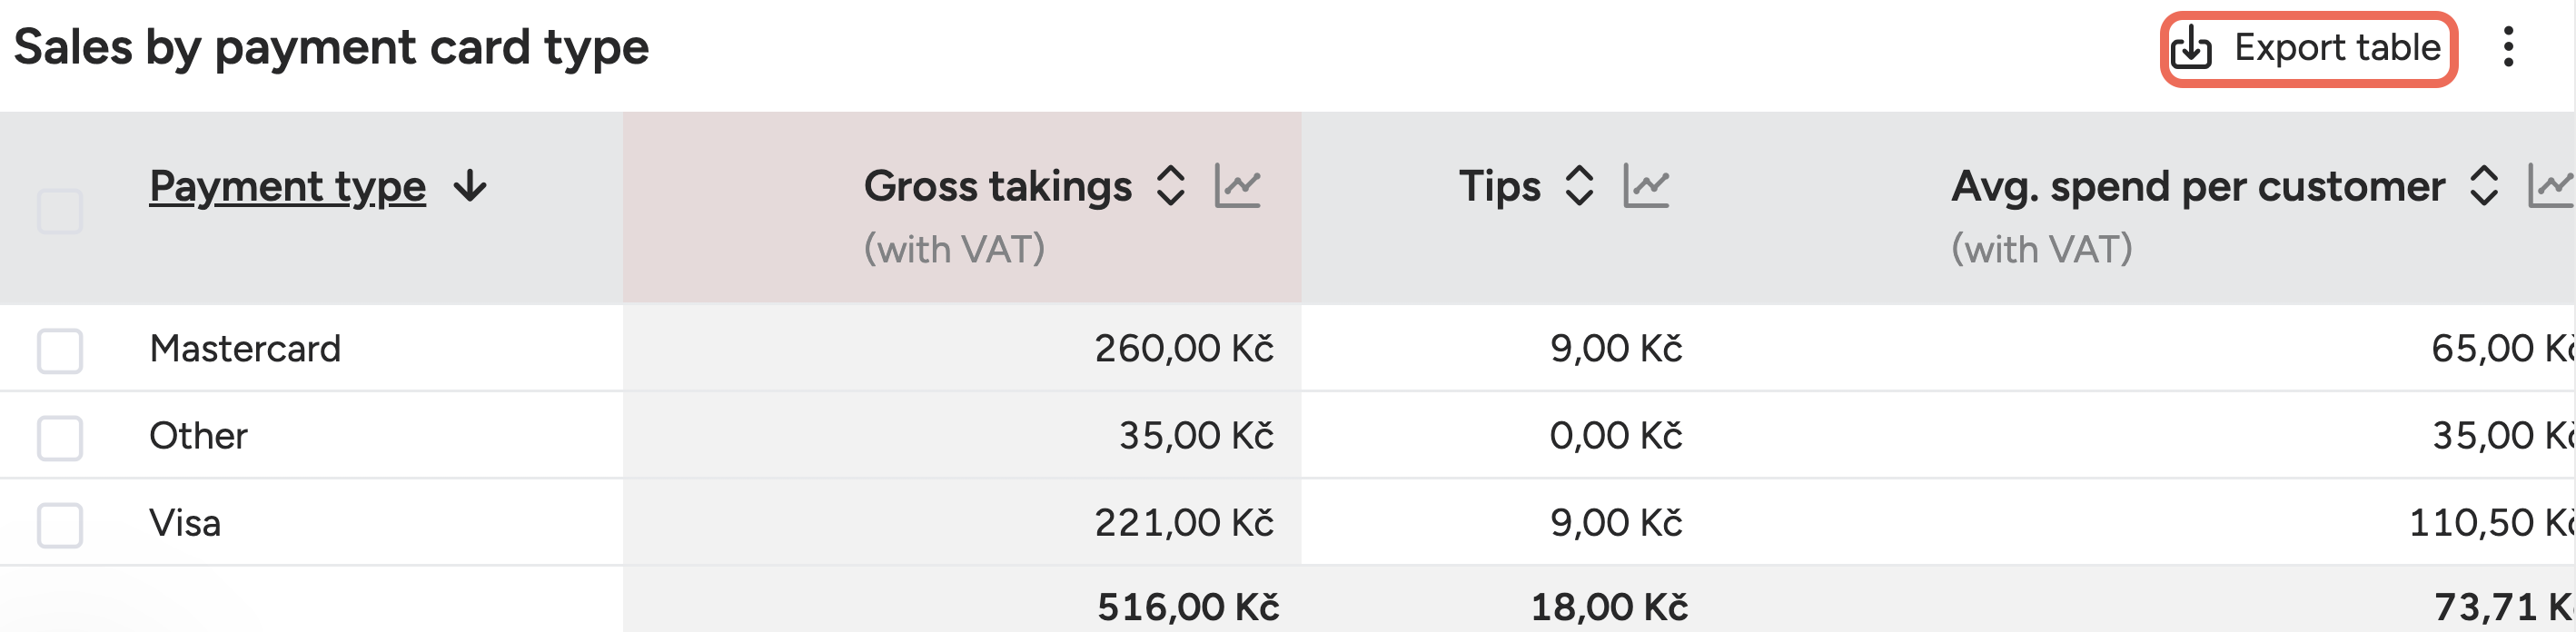Screen dimensions: 2576x632
Task: Sort by Avg. spend per customer arrows
Action: (x=2484, y=186)
